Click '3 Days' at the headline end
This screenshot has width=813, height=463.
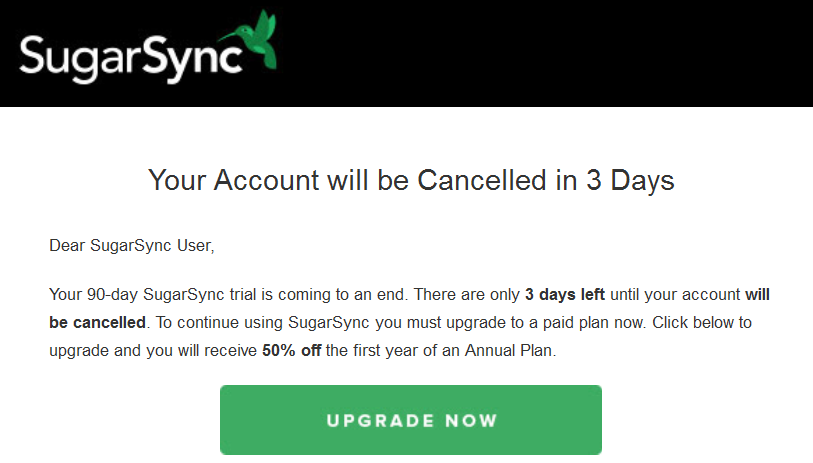coord(630,180)
